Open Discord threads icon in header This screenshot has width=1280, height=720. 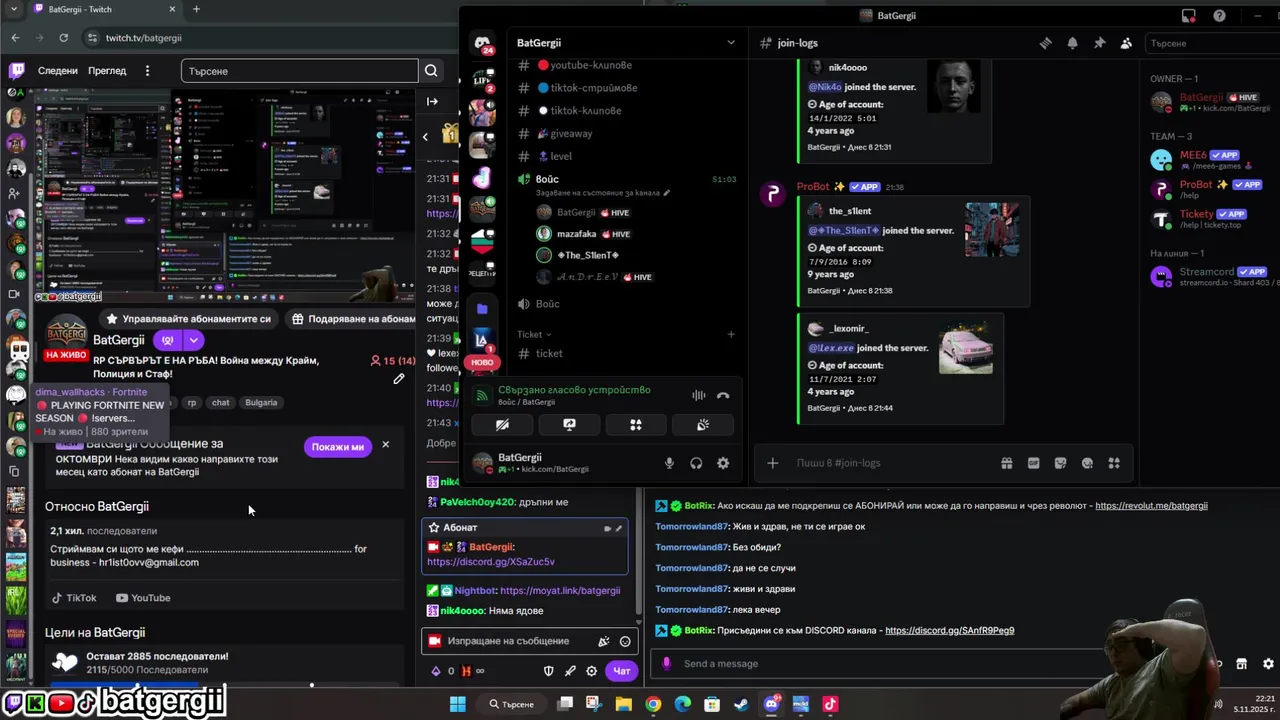pos(1046,43)
